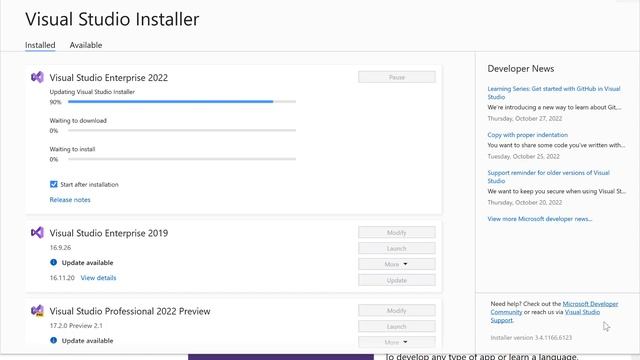Open Support reminder for older versions article
This screenshot has width=640, height=360.
coord(549,177)
